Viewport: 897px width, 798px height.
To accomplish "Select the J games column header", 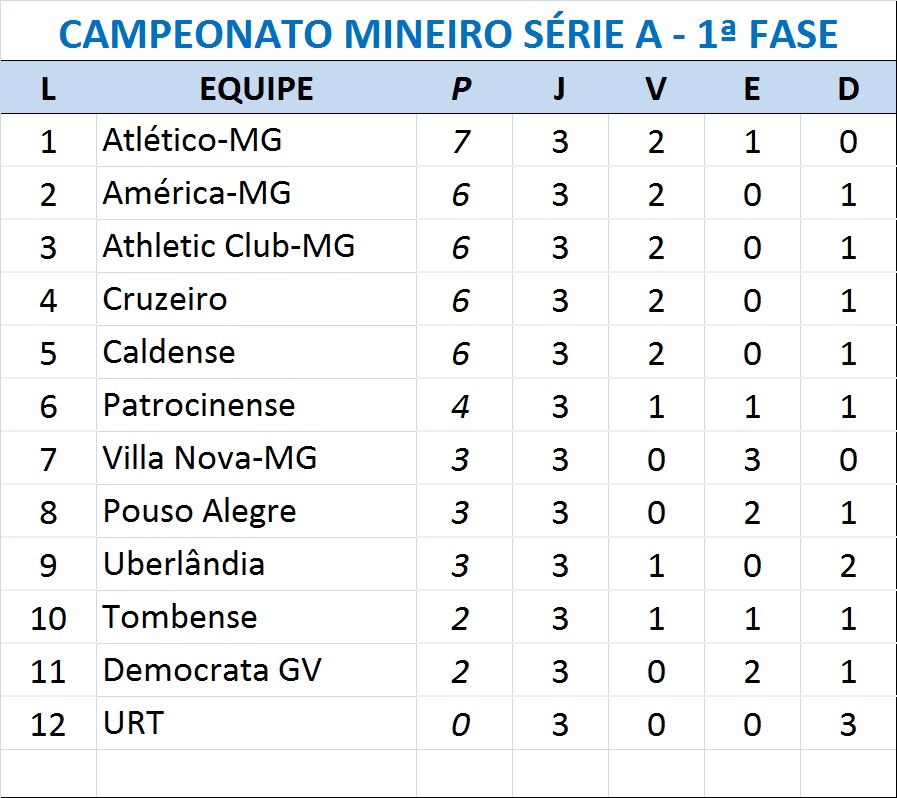I will pos(559,88).
